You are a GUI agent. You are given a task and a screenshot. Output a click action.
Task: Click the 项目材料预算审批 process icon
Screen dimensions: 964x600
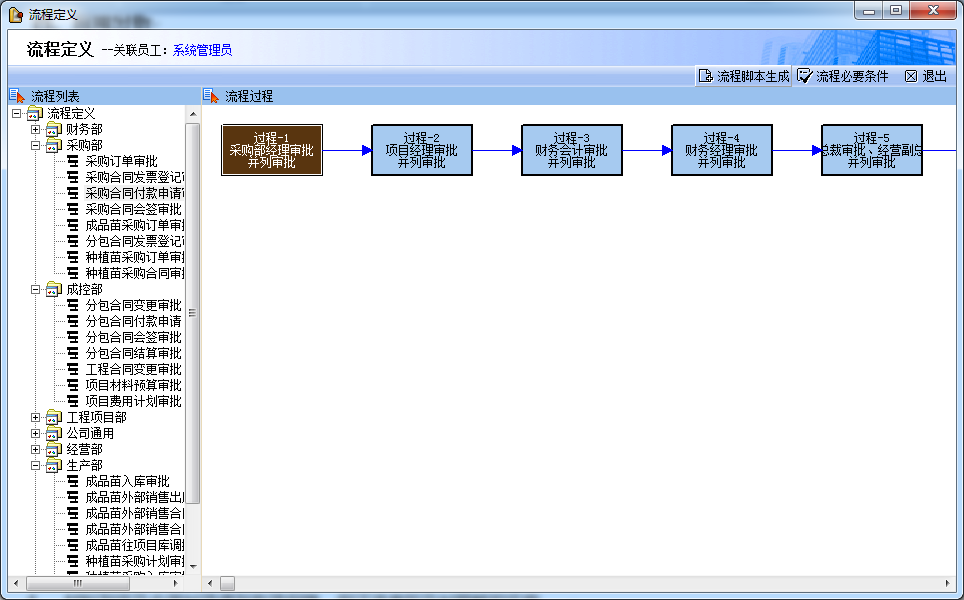pyautogui.click(x=73, y=385)
